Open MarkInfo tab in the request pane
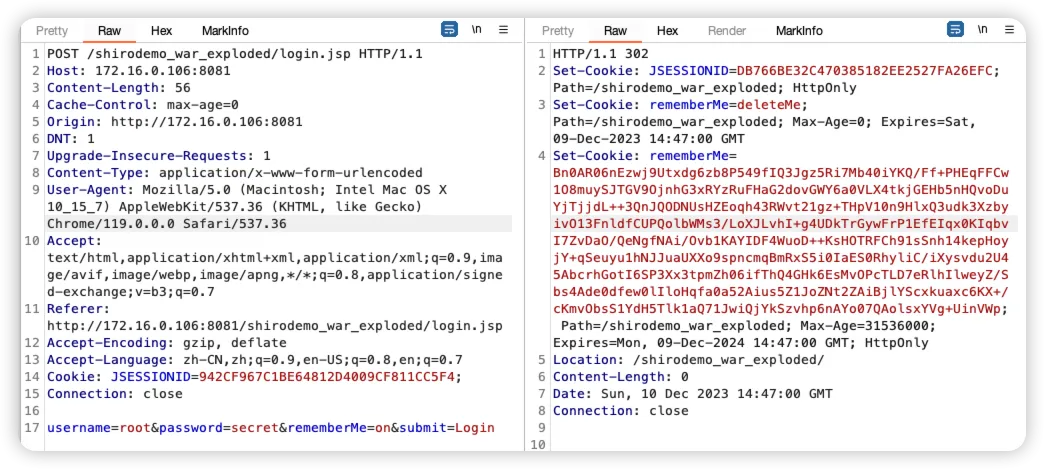 (225, 31)
